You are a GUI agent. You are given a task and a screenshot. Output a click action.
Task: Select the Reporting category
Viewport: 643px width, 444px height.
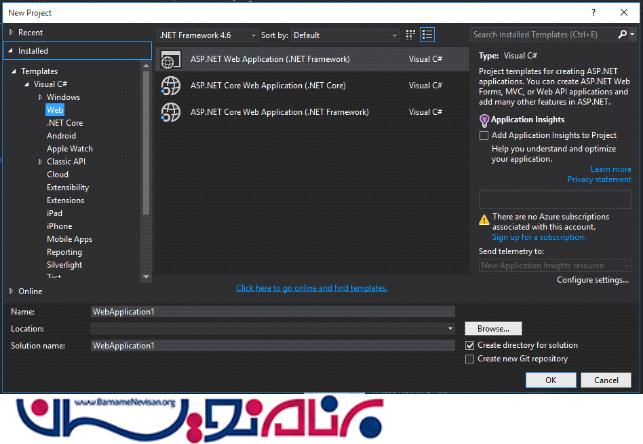64,252
